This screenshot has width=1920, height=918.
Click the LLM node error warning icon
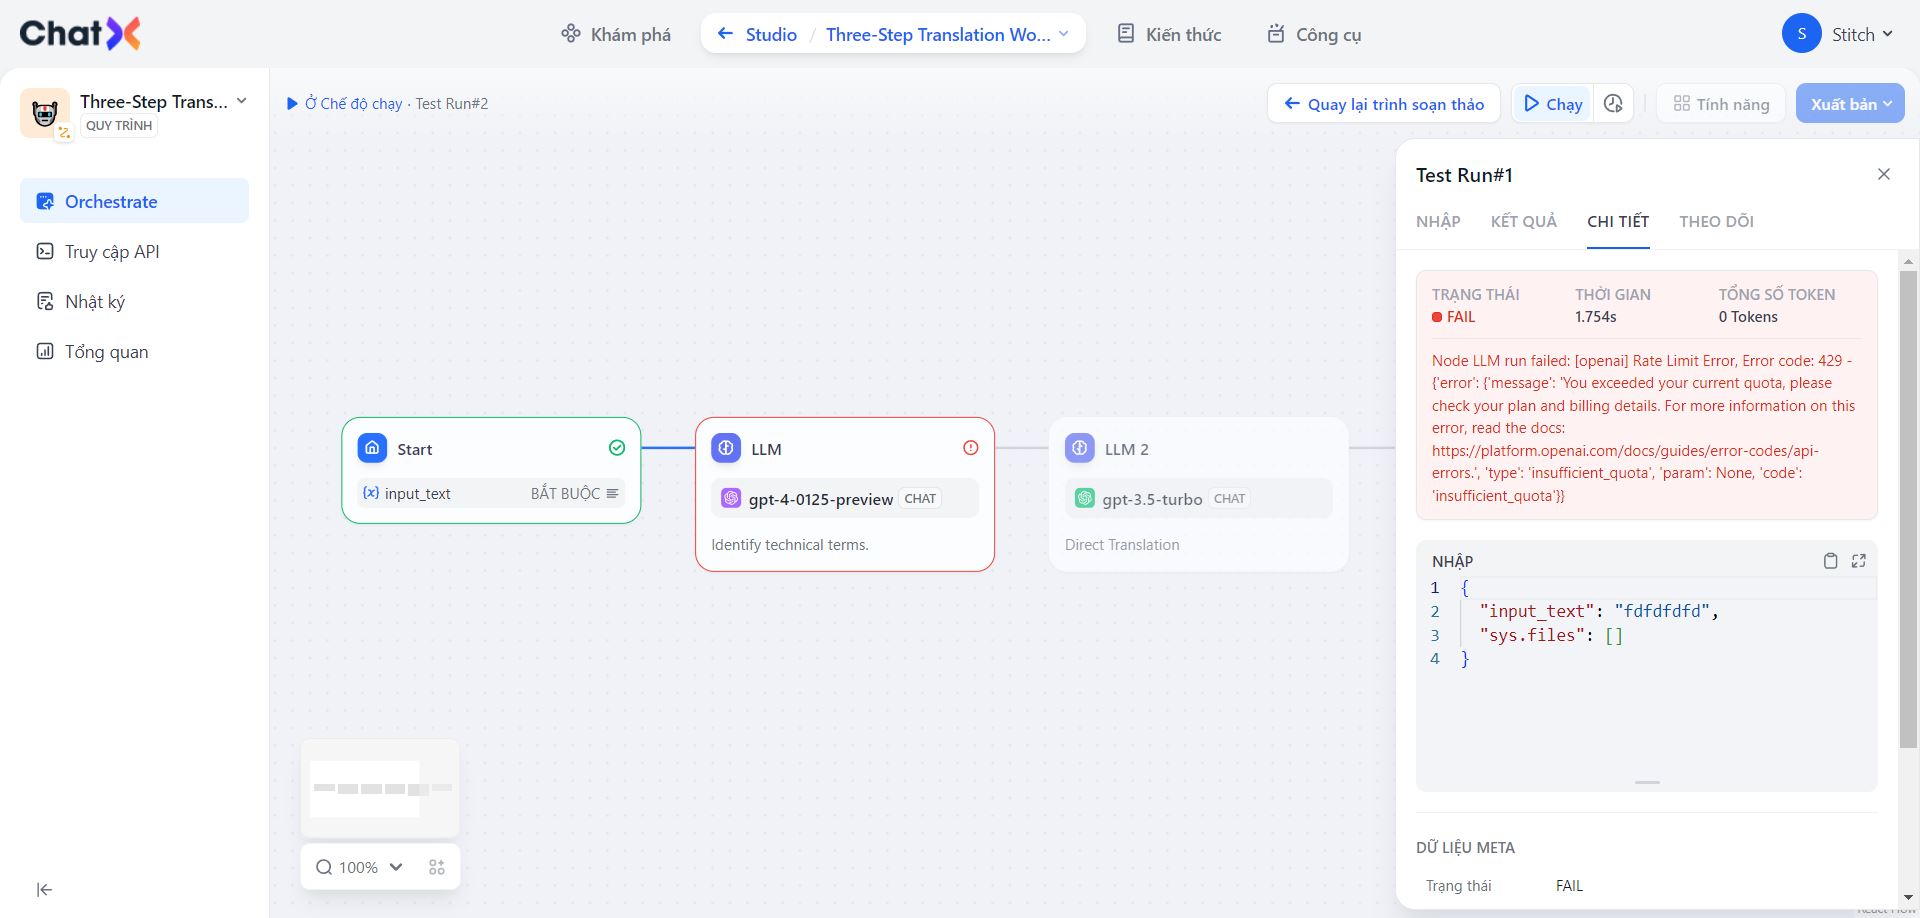point(970,448)
